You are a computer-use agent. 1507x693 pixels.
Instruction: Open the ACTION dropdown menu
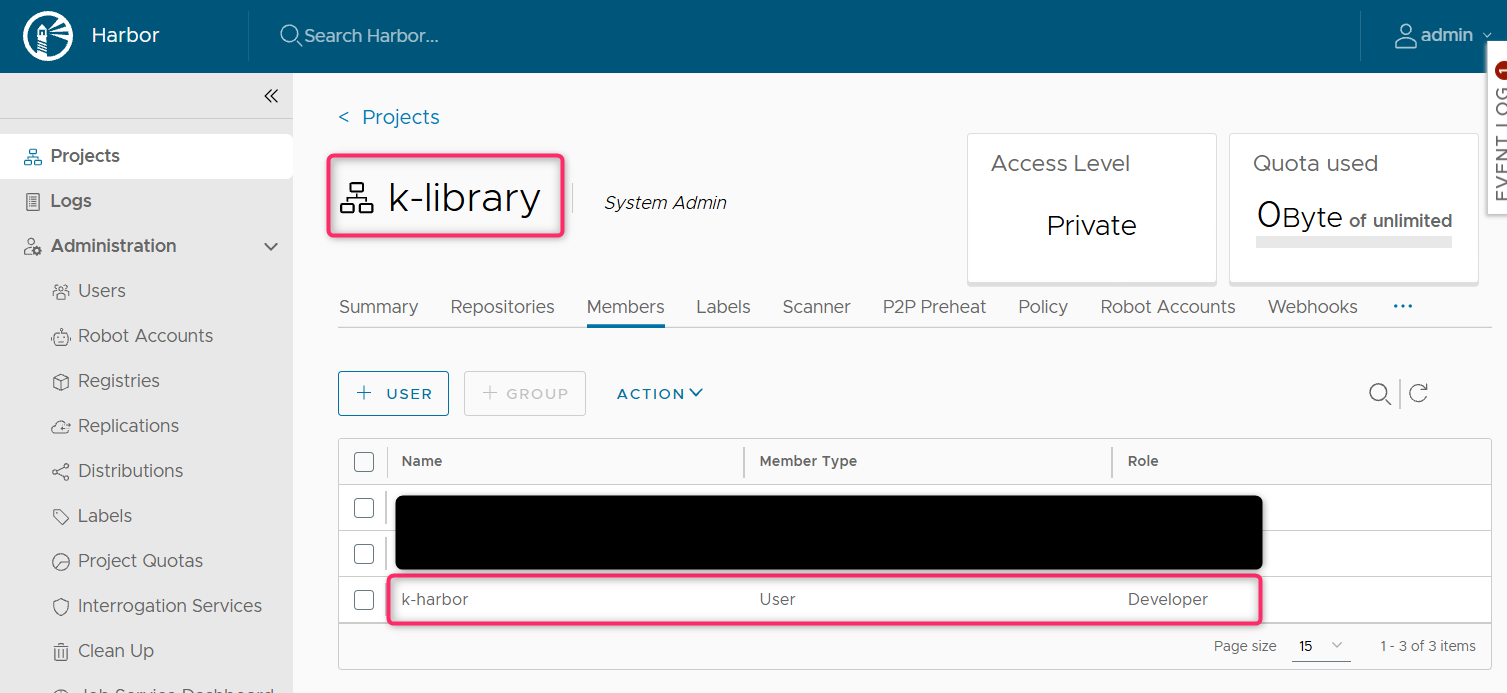[x=660, y=394]
